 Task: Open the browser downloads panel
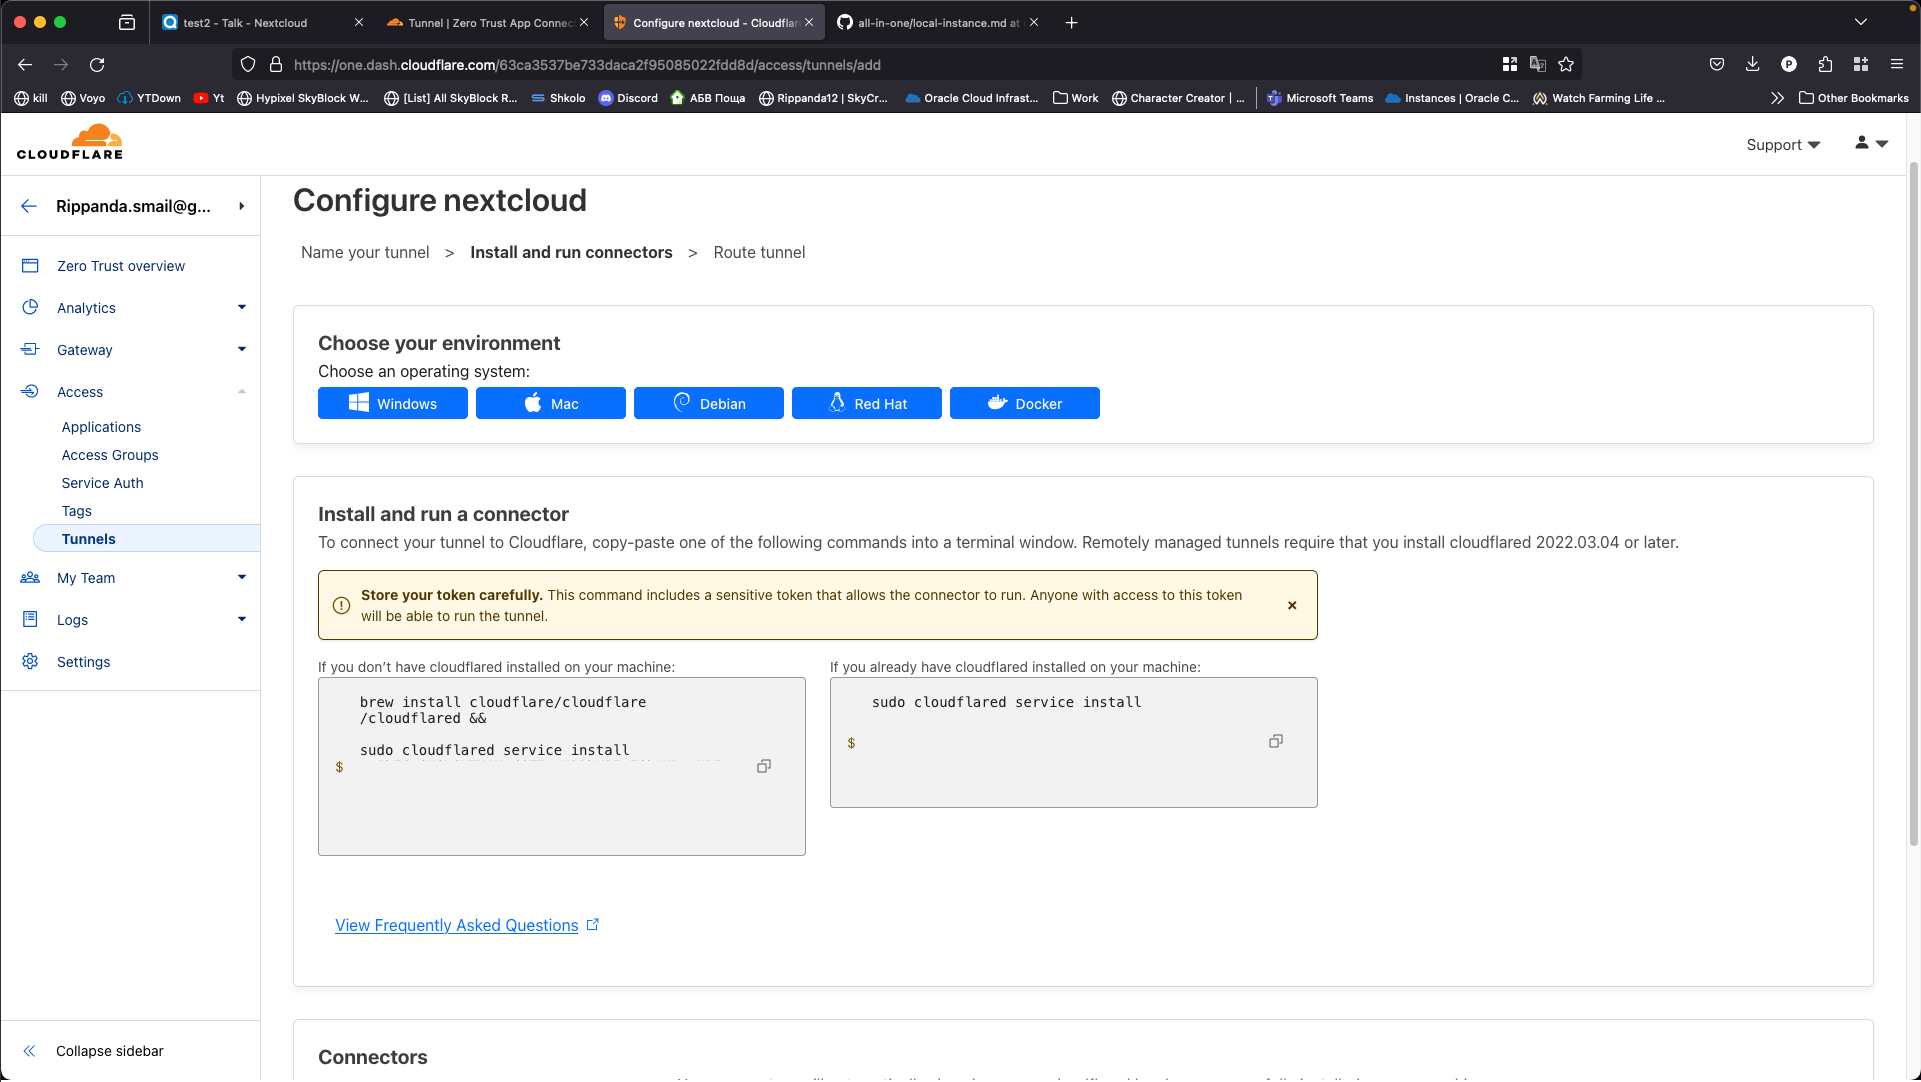click(x=1752, y=65)
